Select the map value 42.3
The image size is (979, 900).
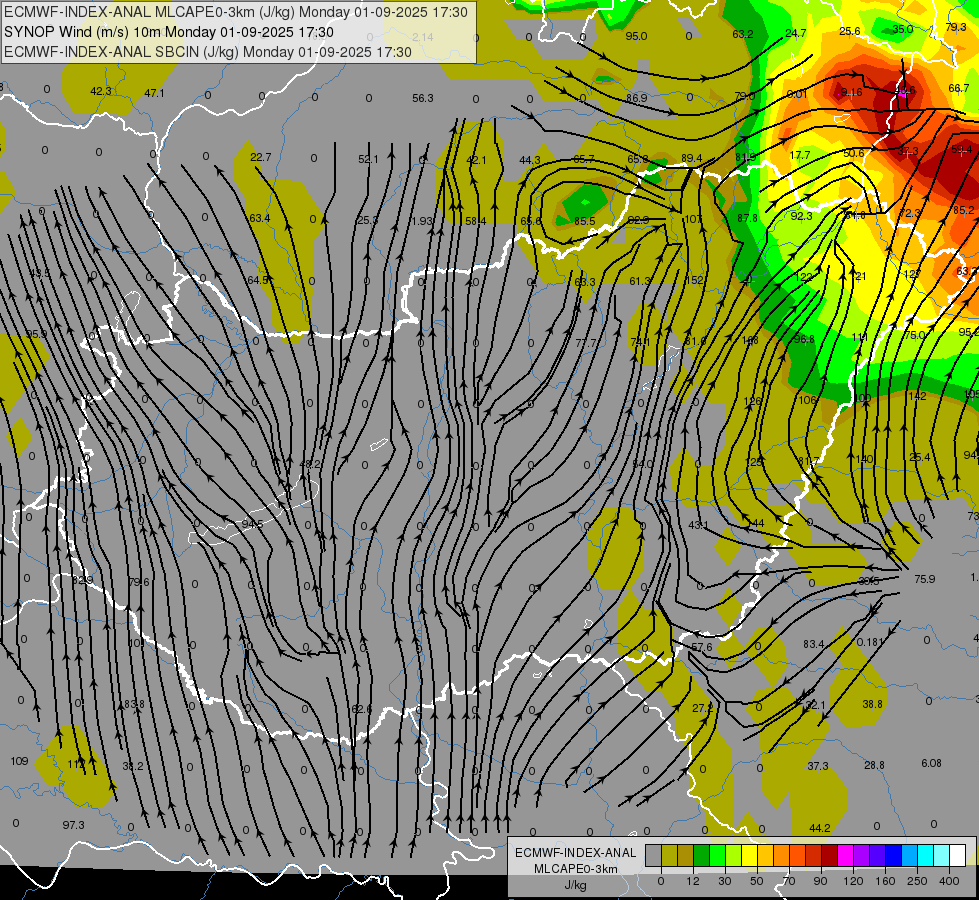pos(101,91)
